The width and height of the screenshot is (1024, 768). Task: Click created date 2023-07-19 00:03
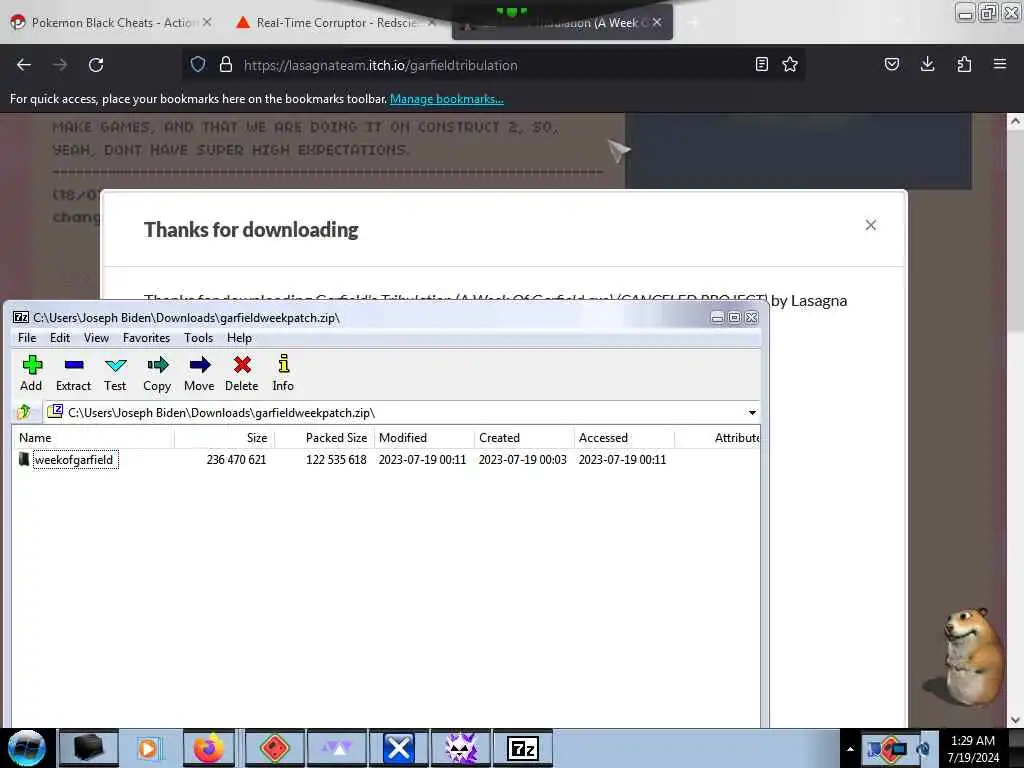(x=522, y=460)
